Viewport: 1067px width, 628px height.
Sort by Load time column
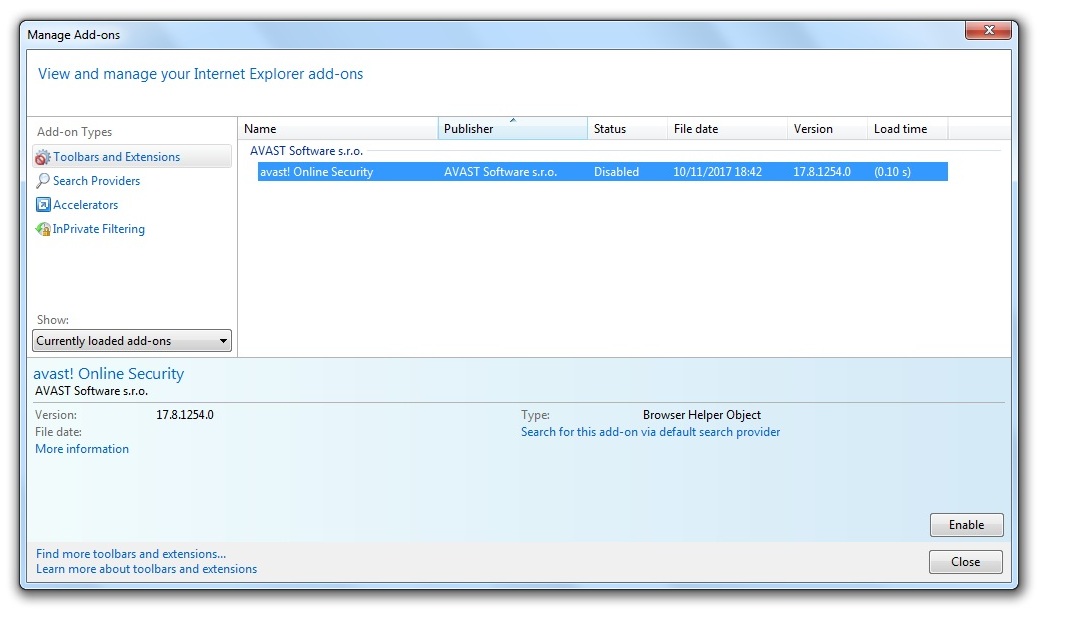[906, 129]
